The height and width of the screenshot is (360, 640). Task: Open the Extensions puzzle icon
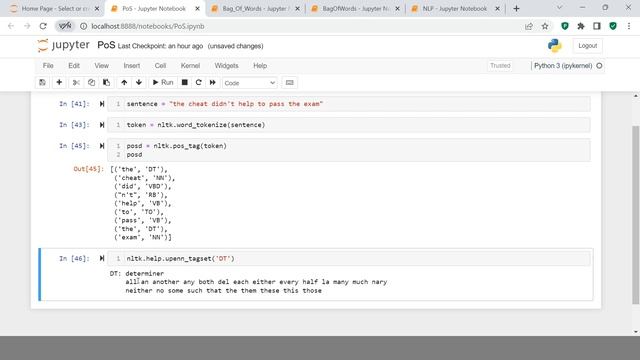pos(581,26)
